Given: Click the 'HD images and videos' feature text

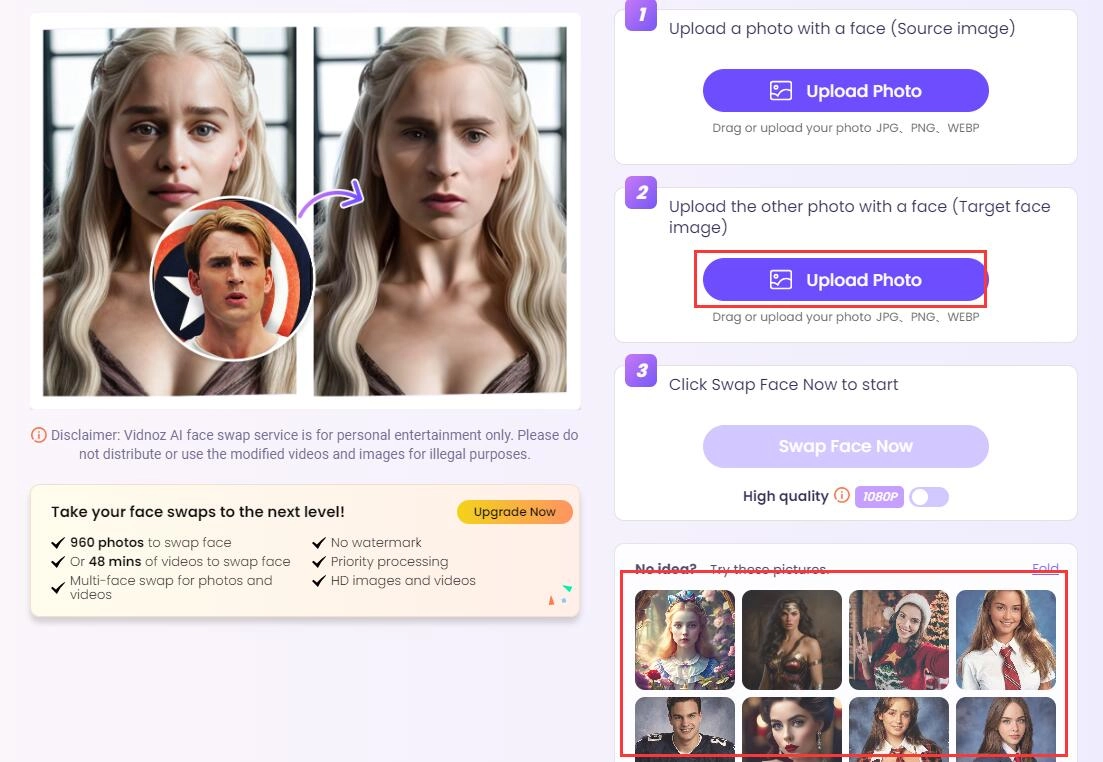Looking at the screenshot, I should [403, 580].
